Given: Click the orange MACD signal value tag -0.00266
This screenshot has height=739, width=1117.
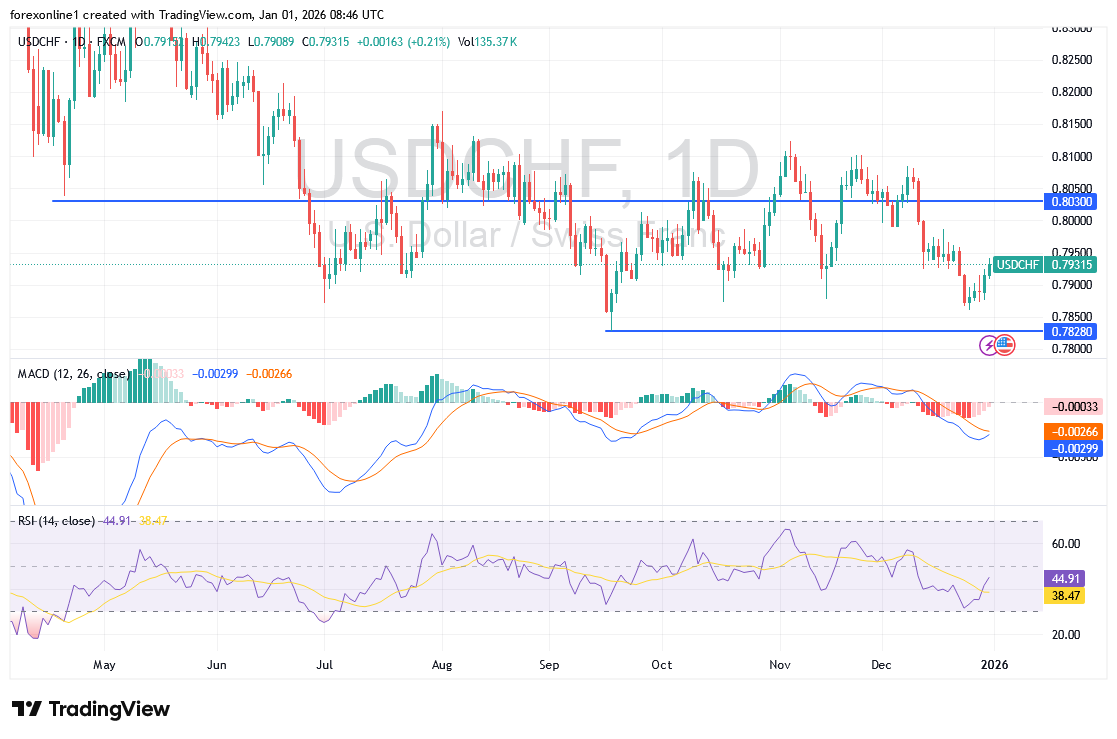Looking at the screenshot, I should coord(1071,432).
